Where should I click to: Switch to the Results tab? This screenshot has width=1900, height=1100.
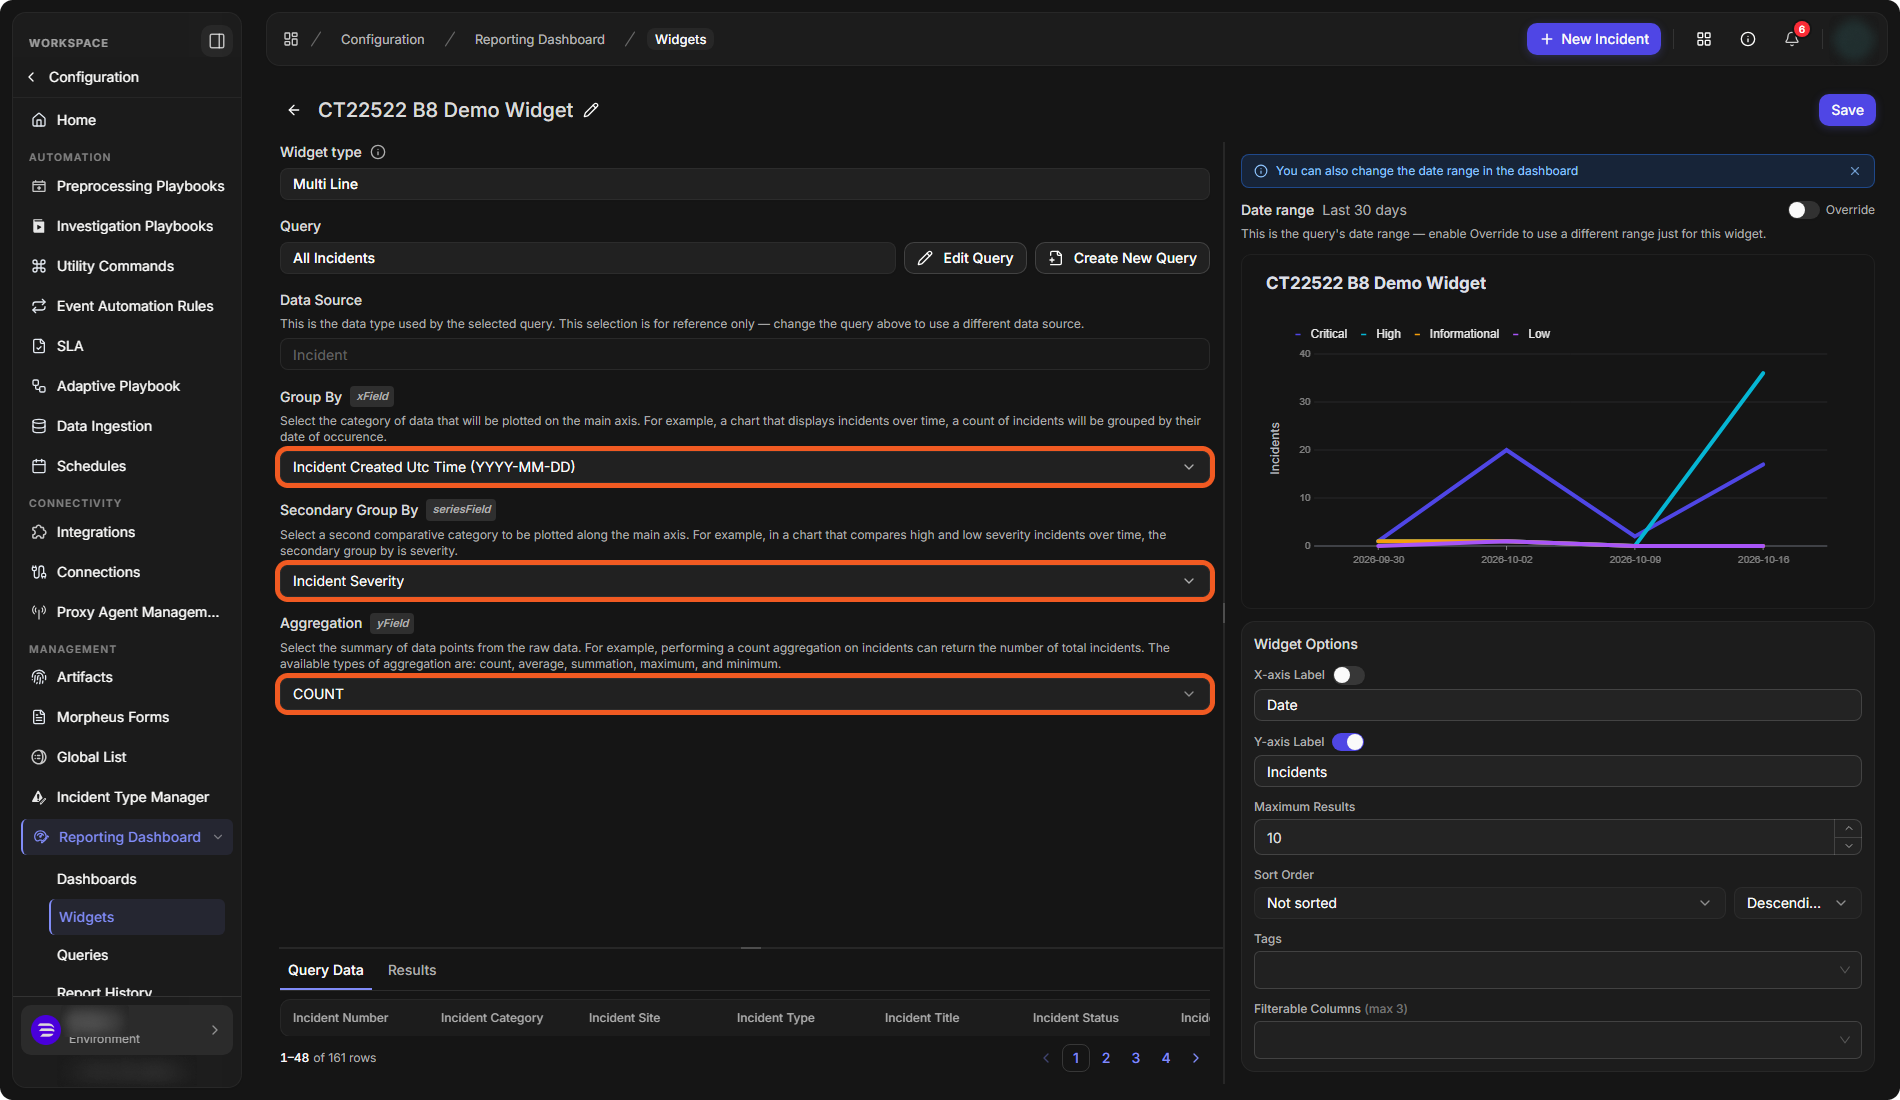[412, 970]
